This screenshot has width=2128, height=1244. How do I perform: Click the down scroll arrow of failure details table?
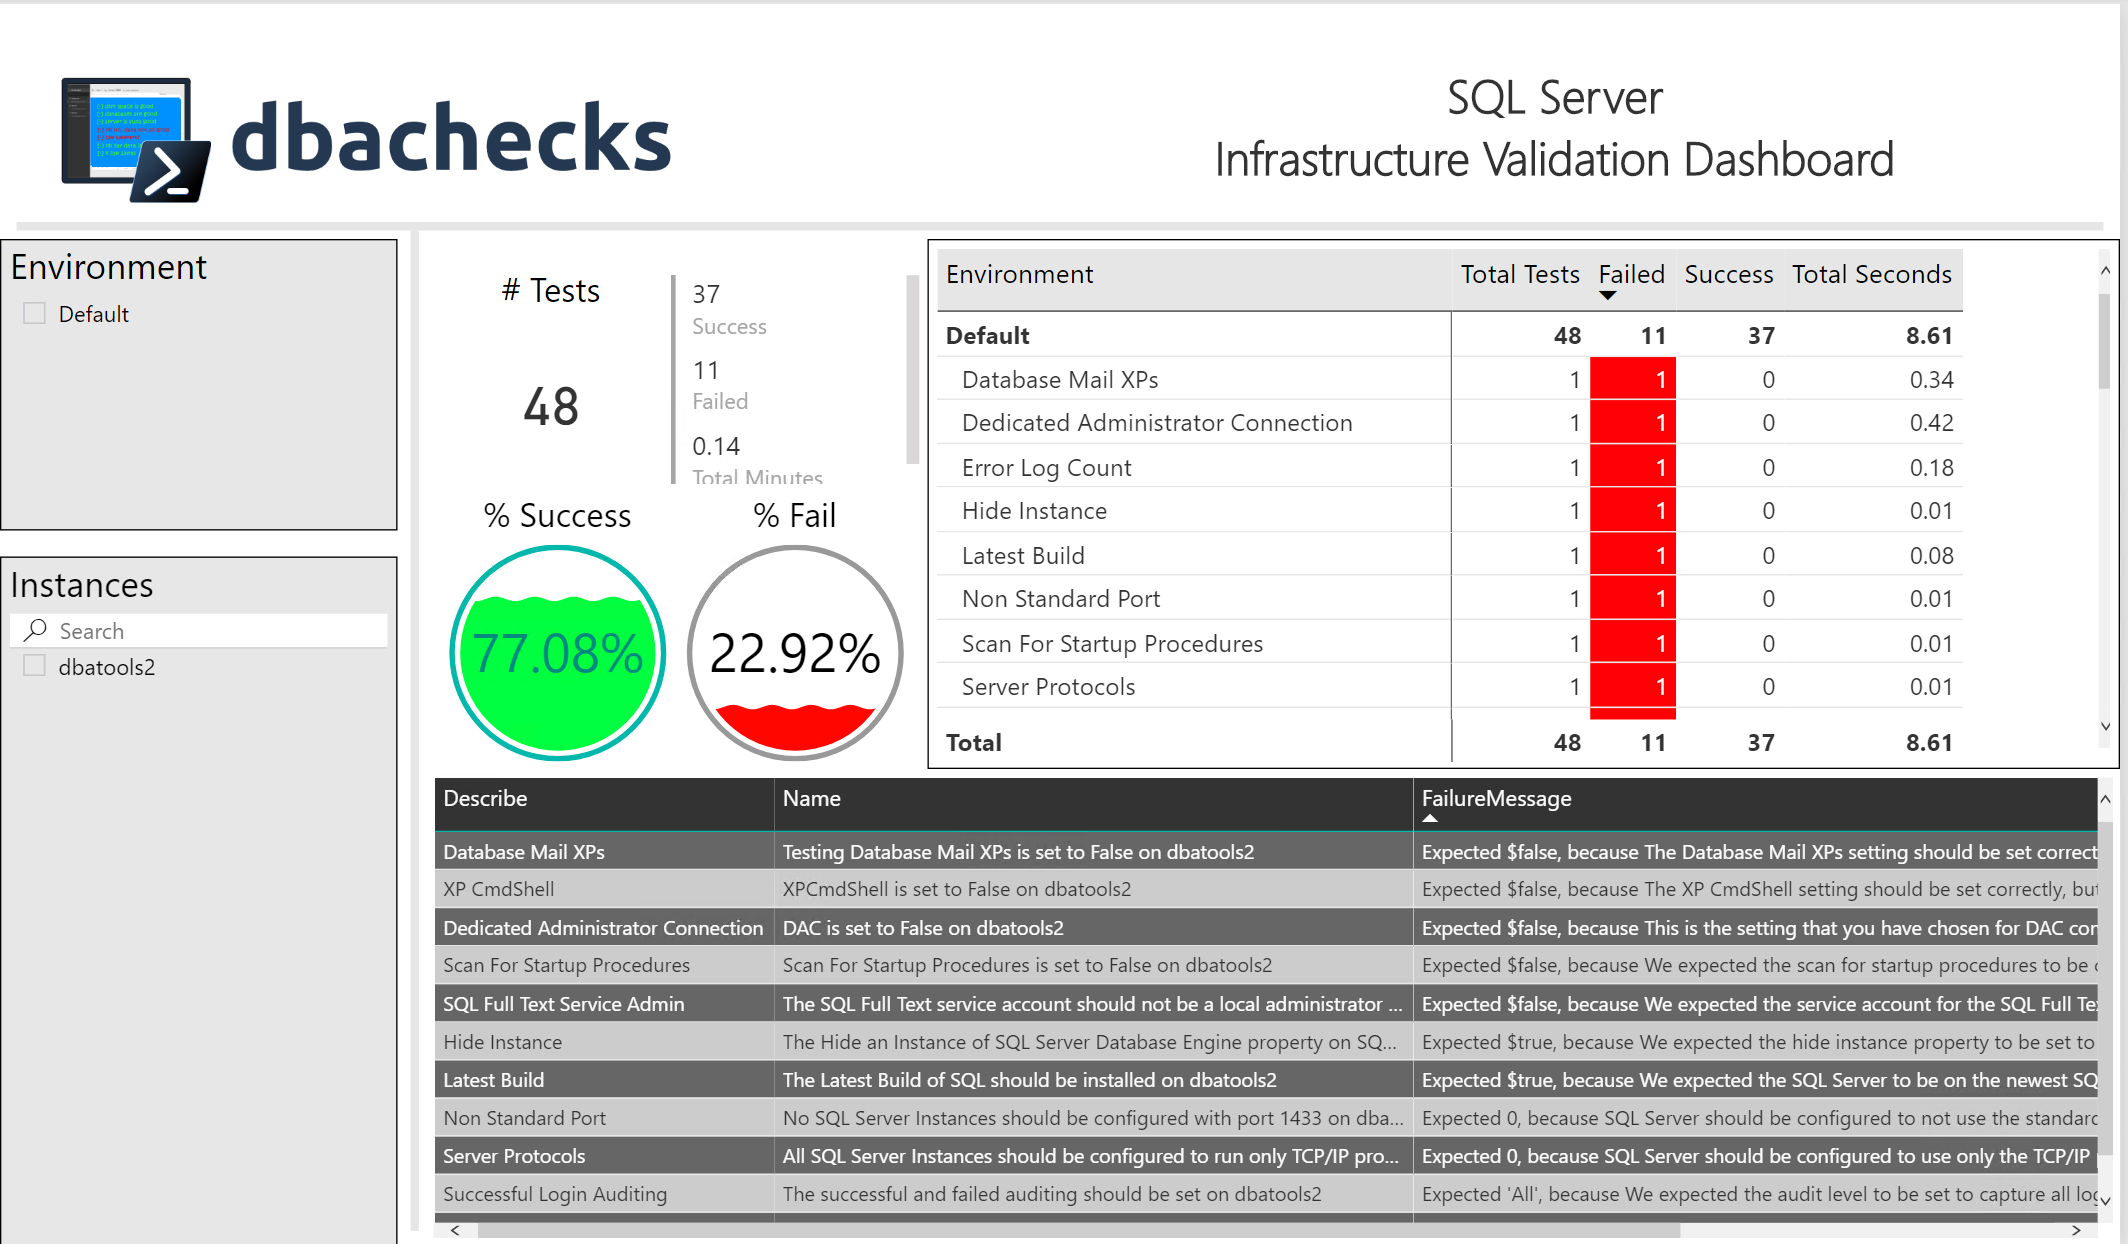click(2105, 1201)
